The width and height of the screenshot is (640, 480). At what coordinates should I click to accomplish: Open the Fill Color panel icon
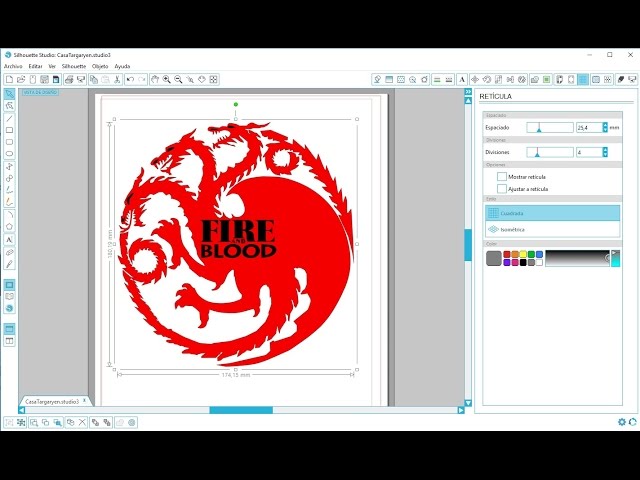[377, 79]
